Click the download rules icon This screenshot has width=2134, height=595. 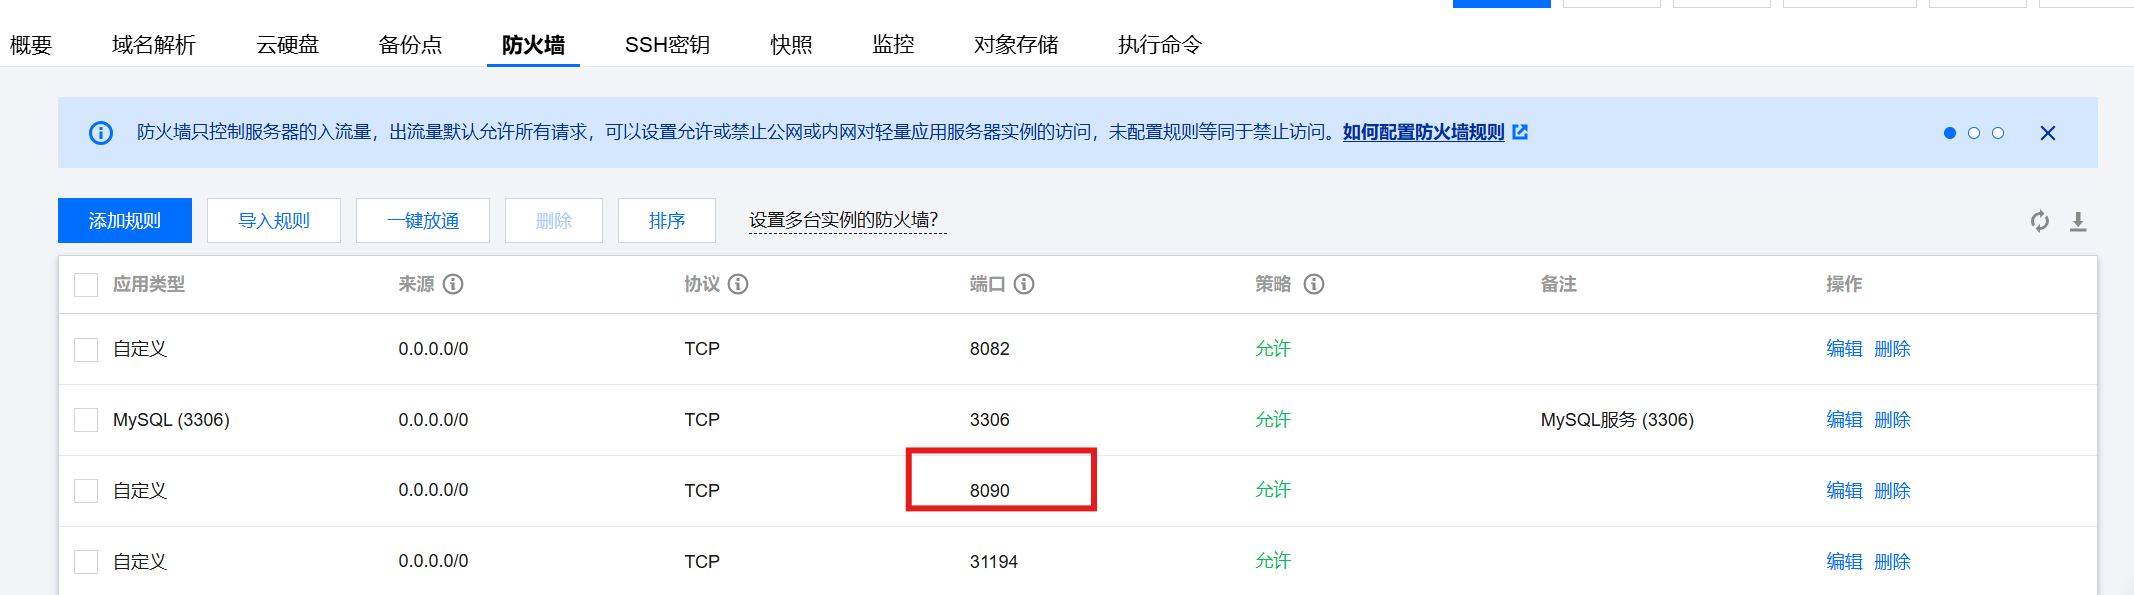pos(2078,221)
